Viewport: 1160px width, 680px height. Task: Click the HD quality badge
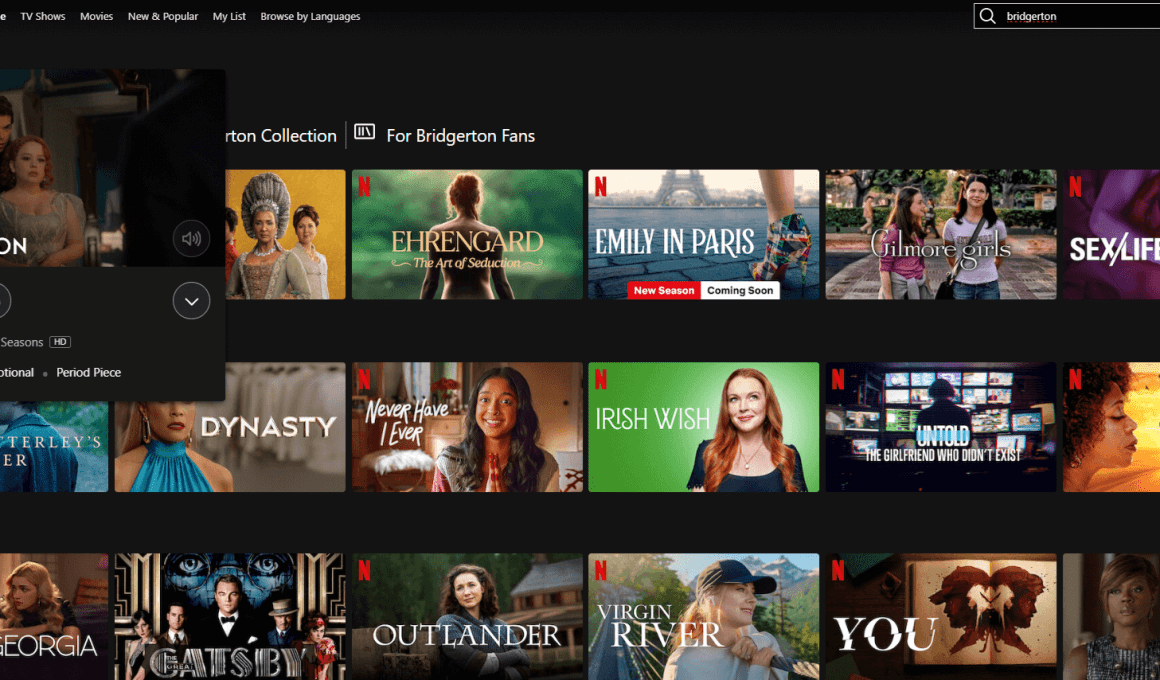pyautogui.click(x=60, y=342)
